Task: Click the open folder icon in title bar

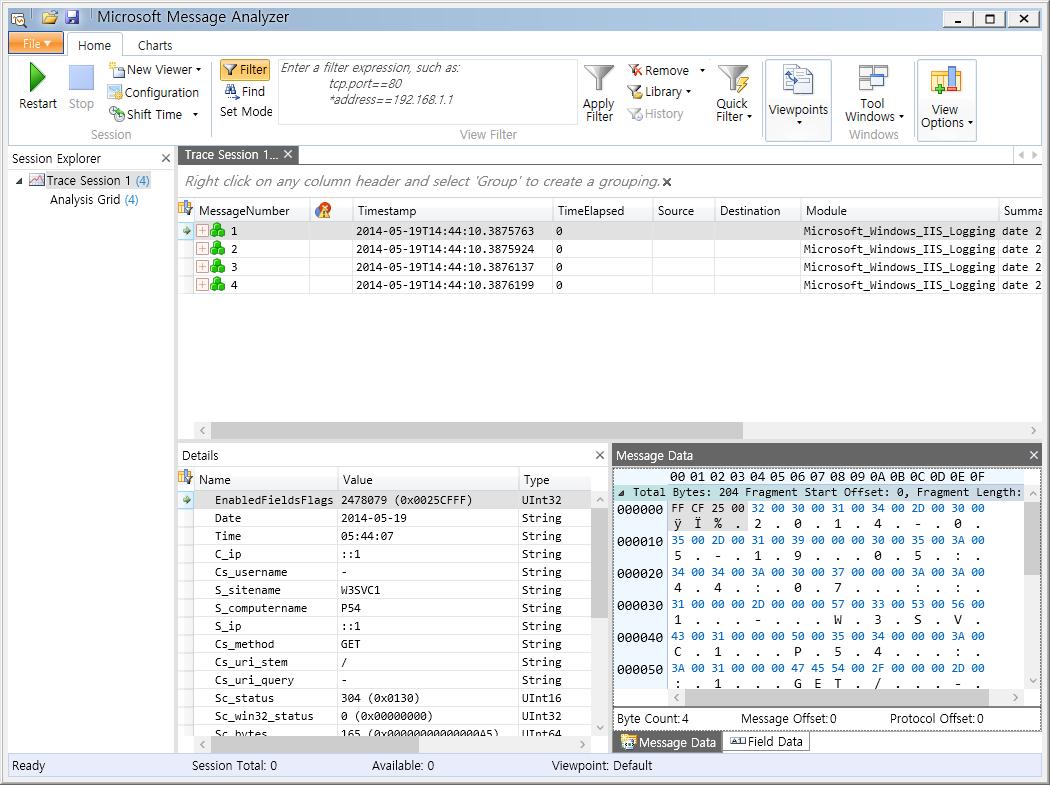Action: pos(50,17)
